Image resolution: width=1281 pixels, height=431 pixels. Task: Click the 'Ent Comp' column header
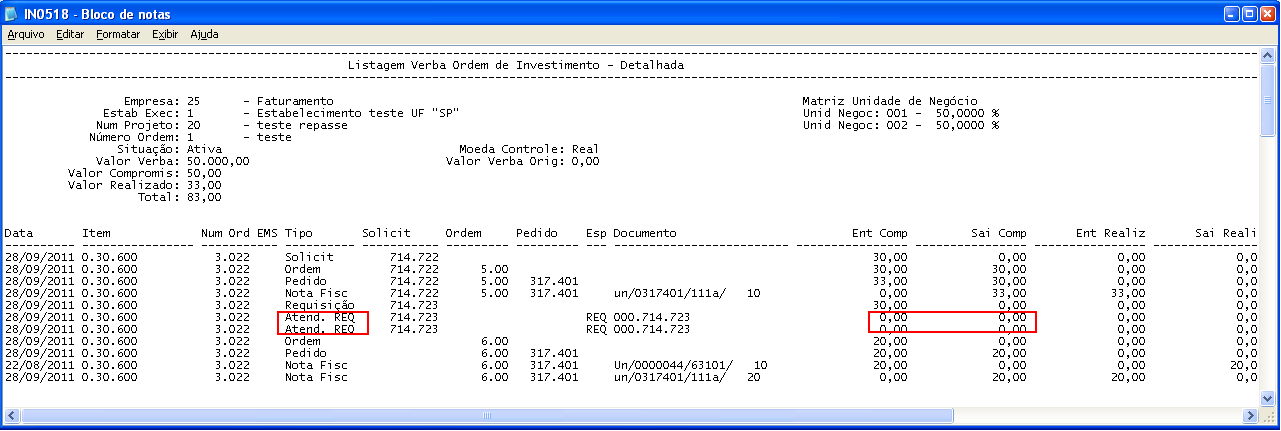coord(880,233)
